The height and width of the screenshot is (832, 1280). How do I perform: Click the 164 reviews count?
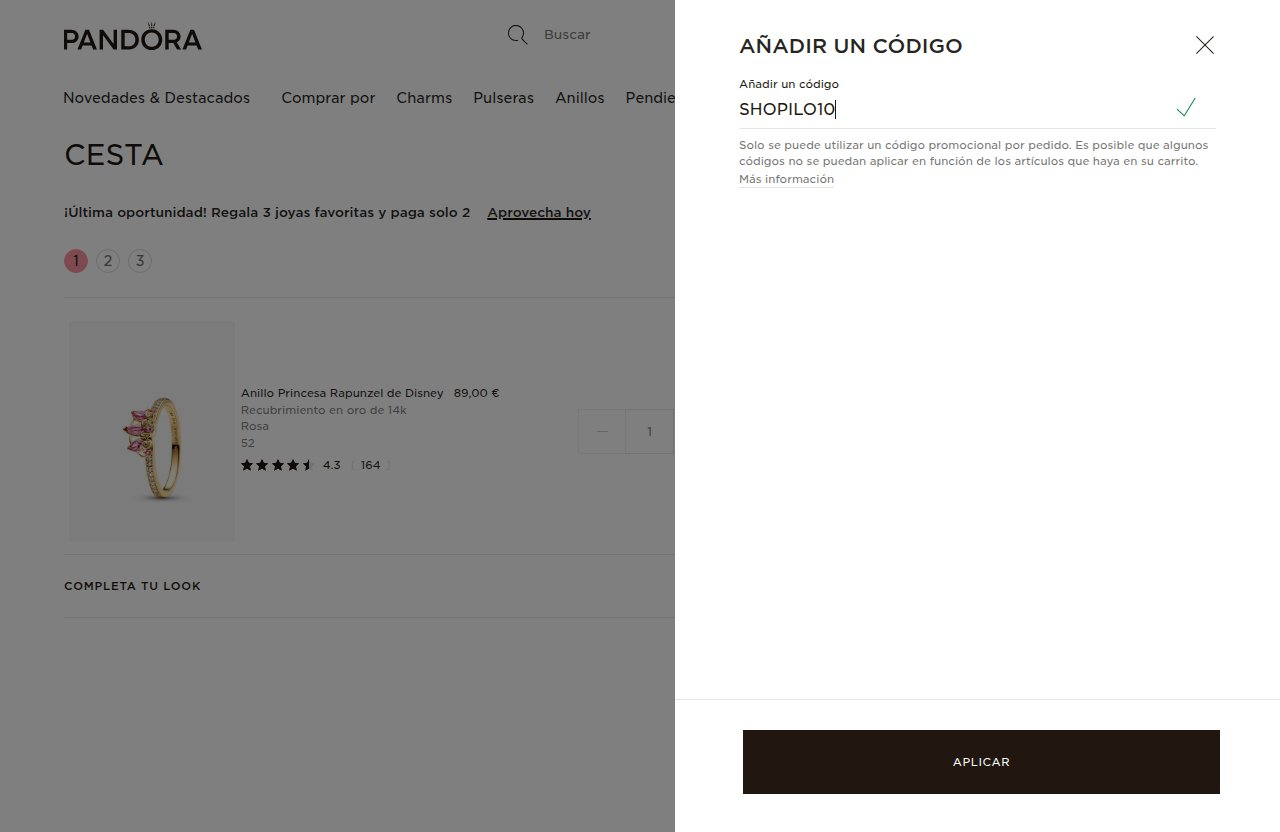tap(370, 465)
